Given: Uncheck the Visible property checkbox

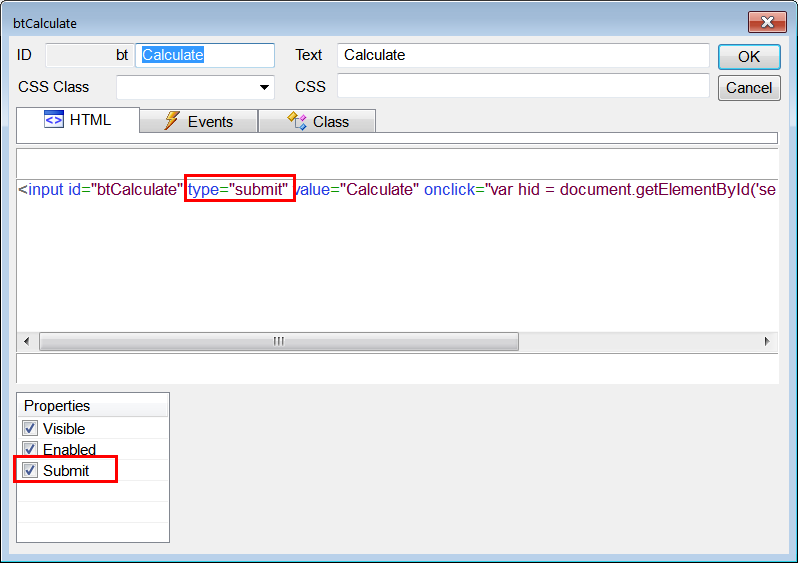Looking at the screenshot, I should [x=30, y=428].
